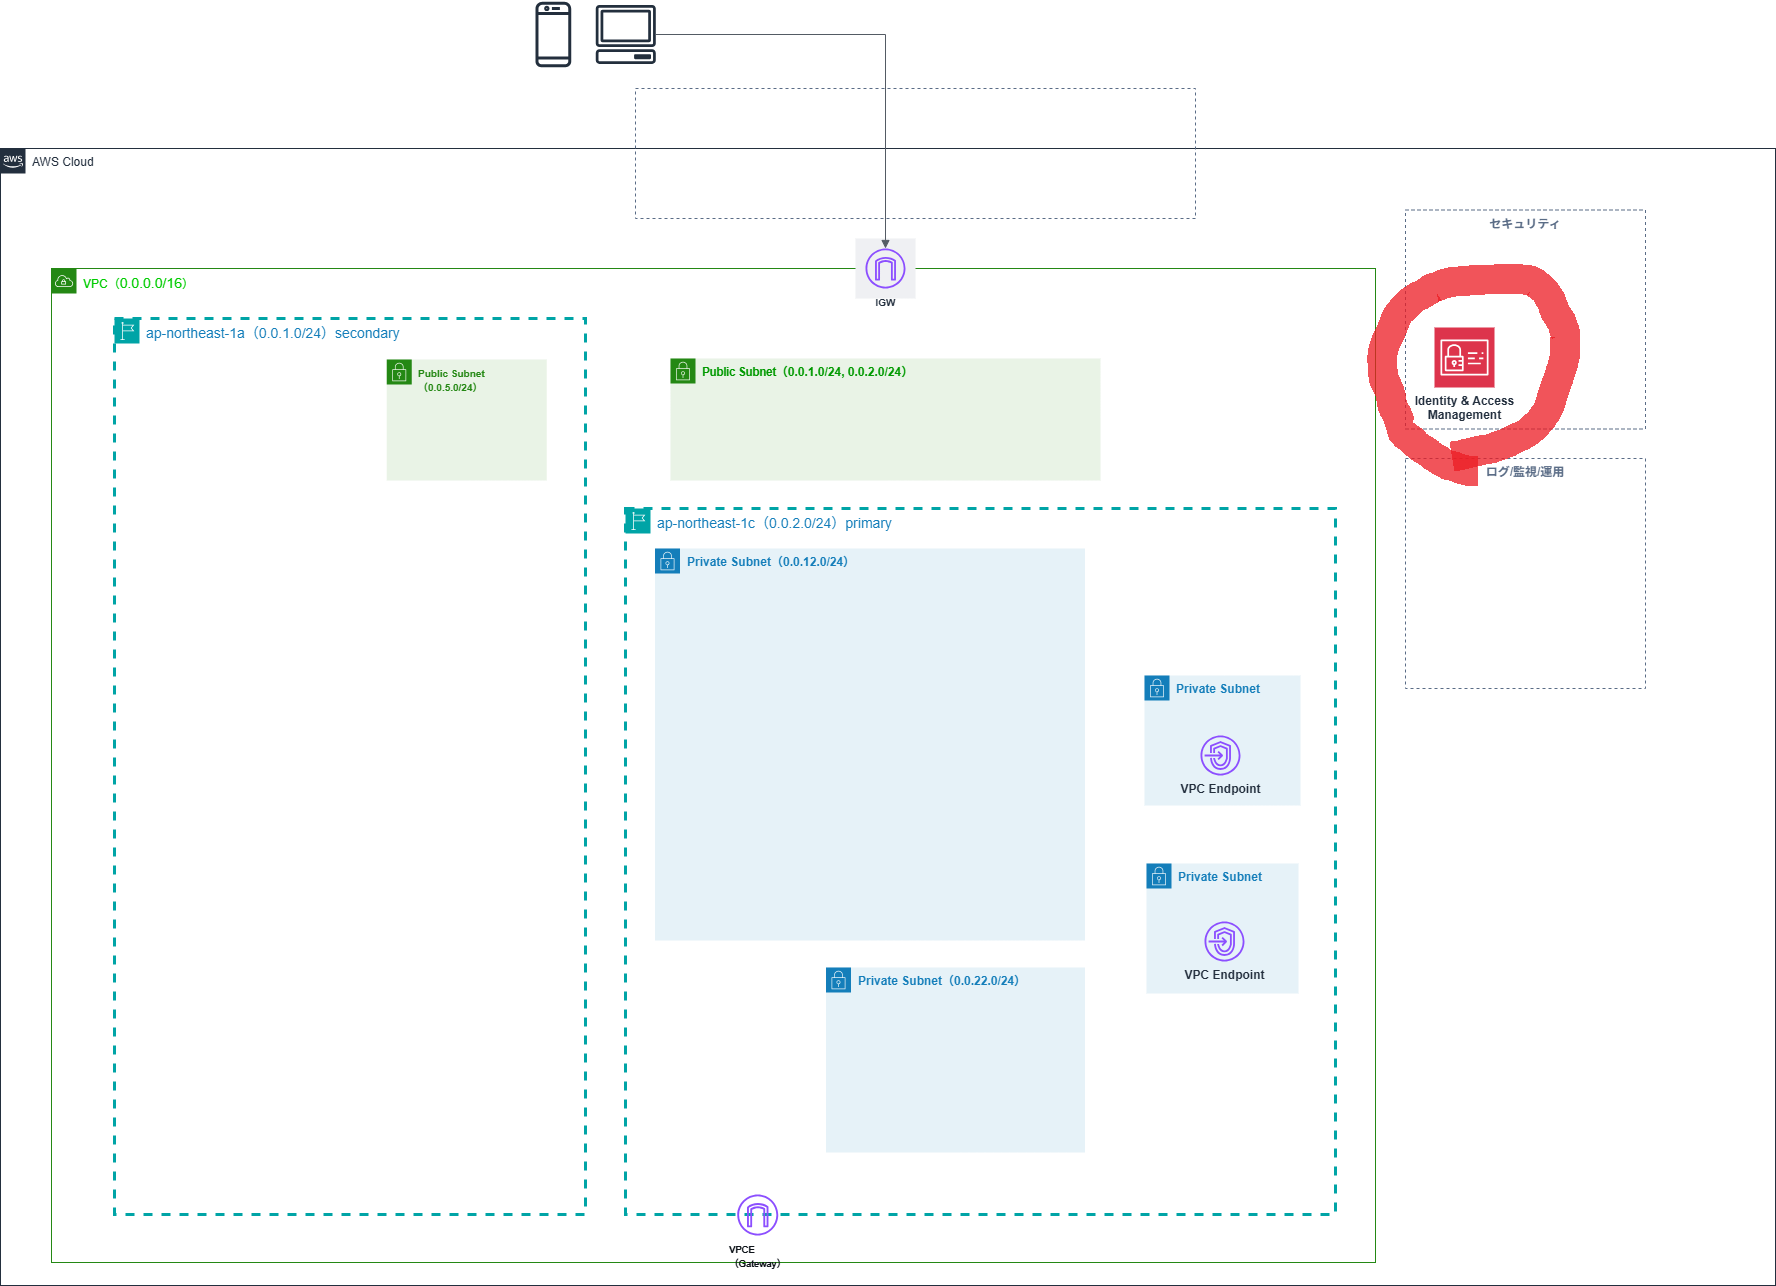Select the VPC (0.0.0.0/16) label
Screen dimensions: 1776x1286
point(135,283)
